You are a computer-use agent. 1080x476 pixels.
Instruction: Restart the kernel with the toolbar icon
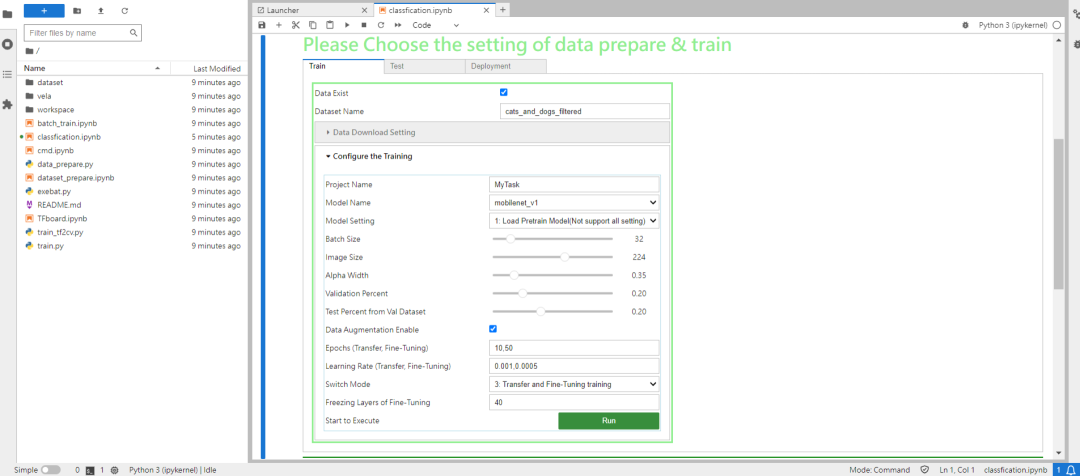(x=380, y=25)
